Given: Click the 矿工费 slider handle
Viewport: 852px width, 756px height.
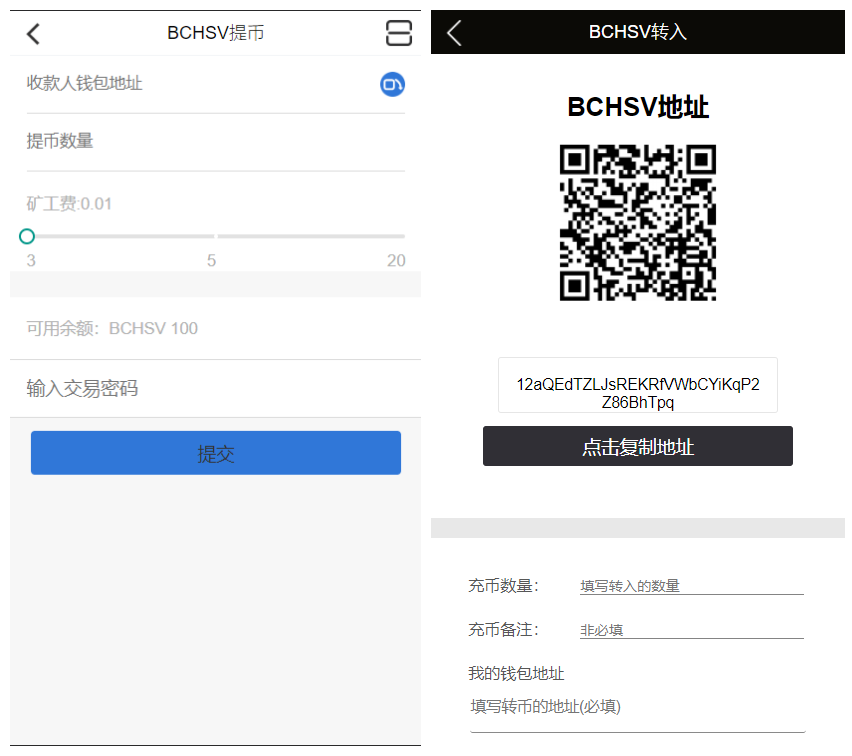Looking at the screenshot, I should point(27,236).
